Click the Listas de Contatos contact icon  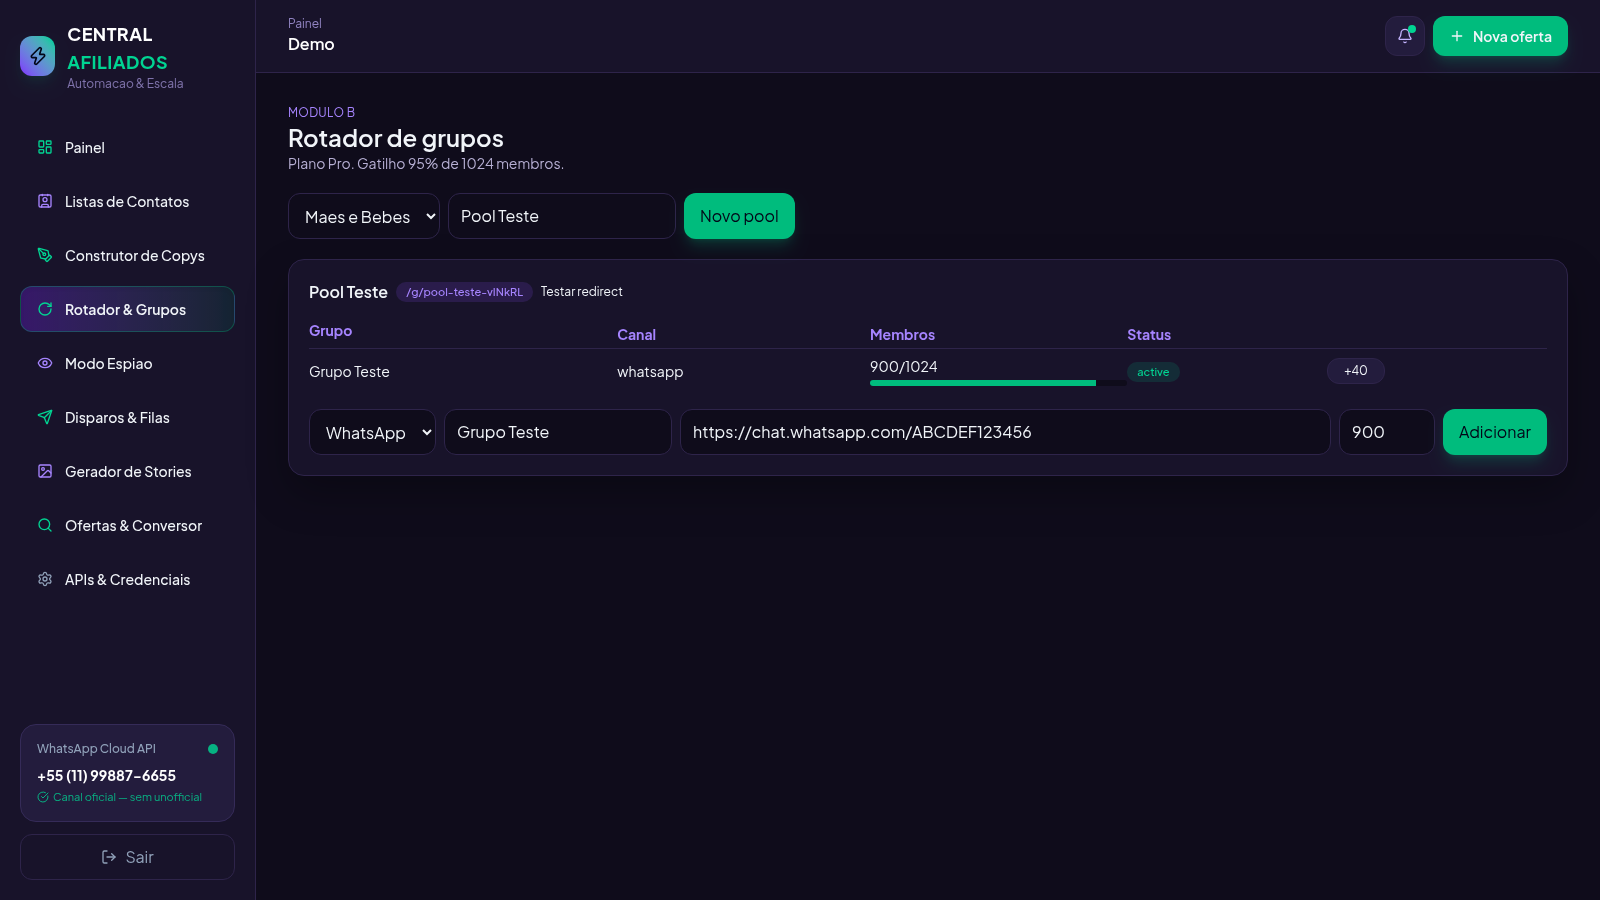coord(45,201)
